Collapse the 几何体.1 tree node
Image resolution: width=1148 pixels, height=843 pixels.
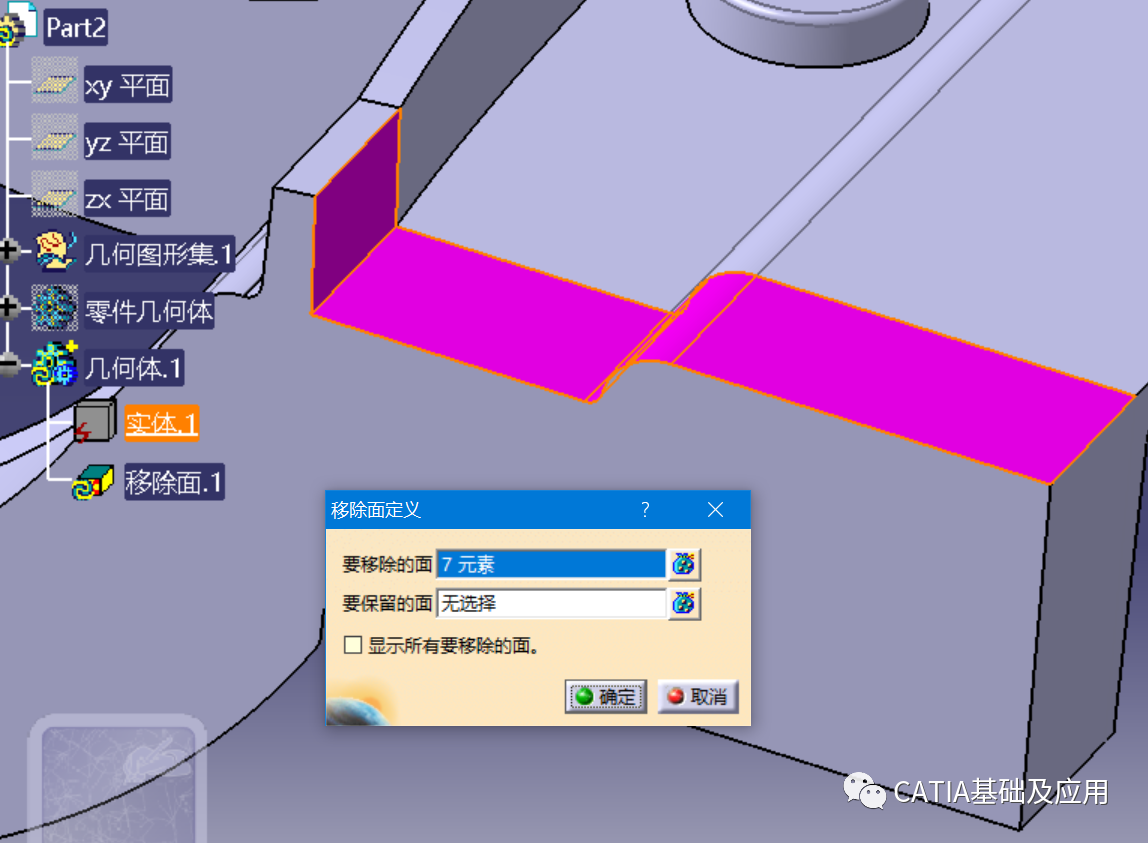click(9, 364)
